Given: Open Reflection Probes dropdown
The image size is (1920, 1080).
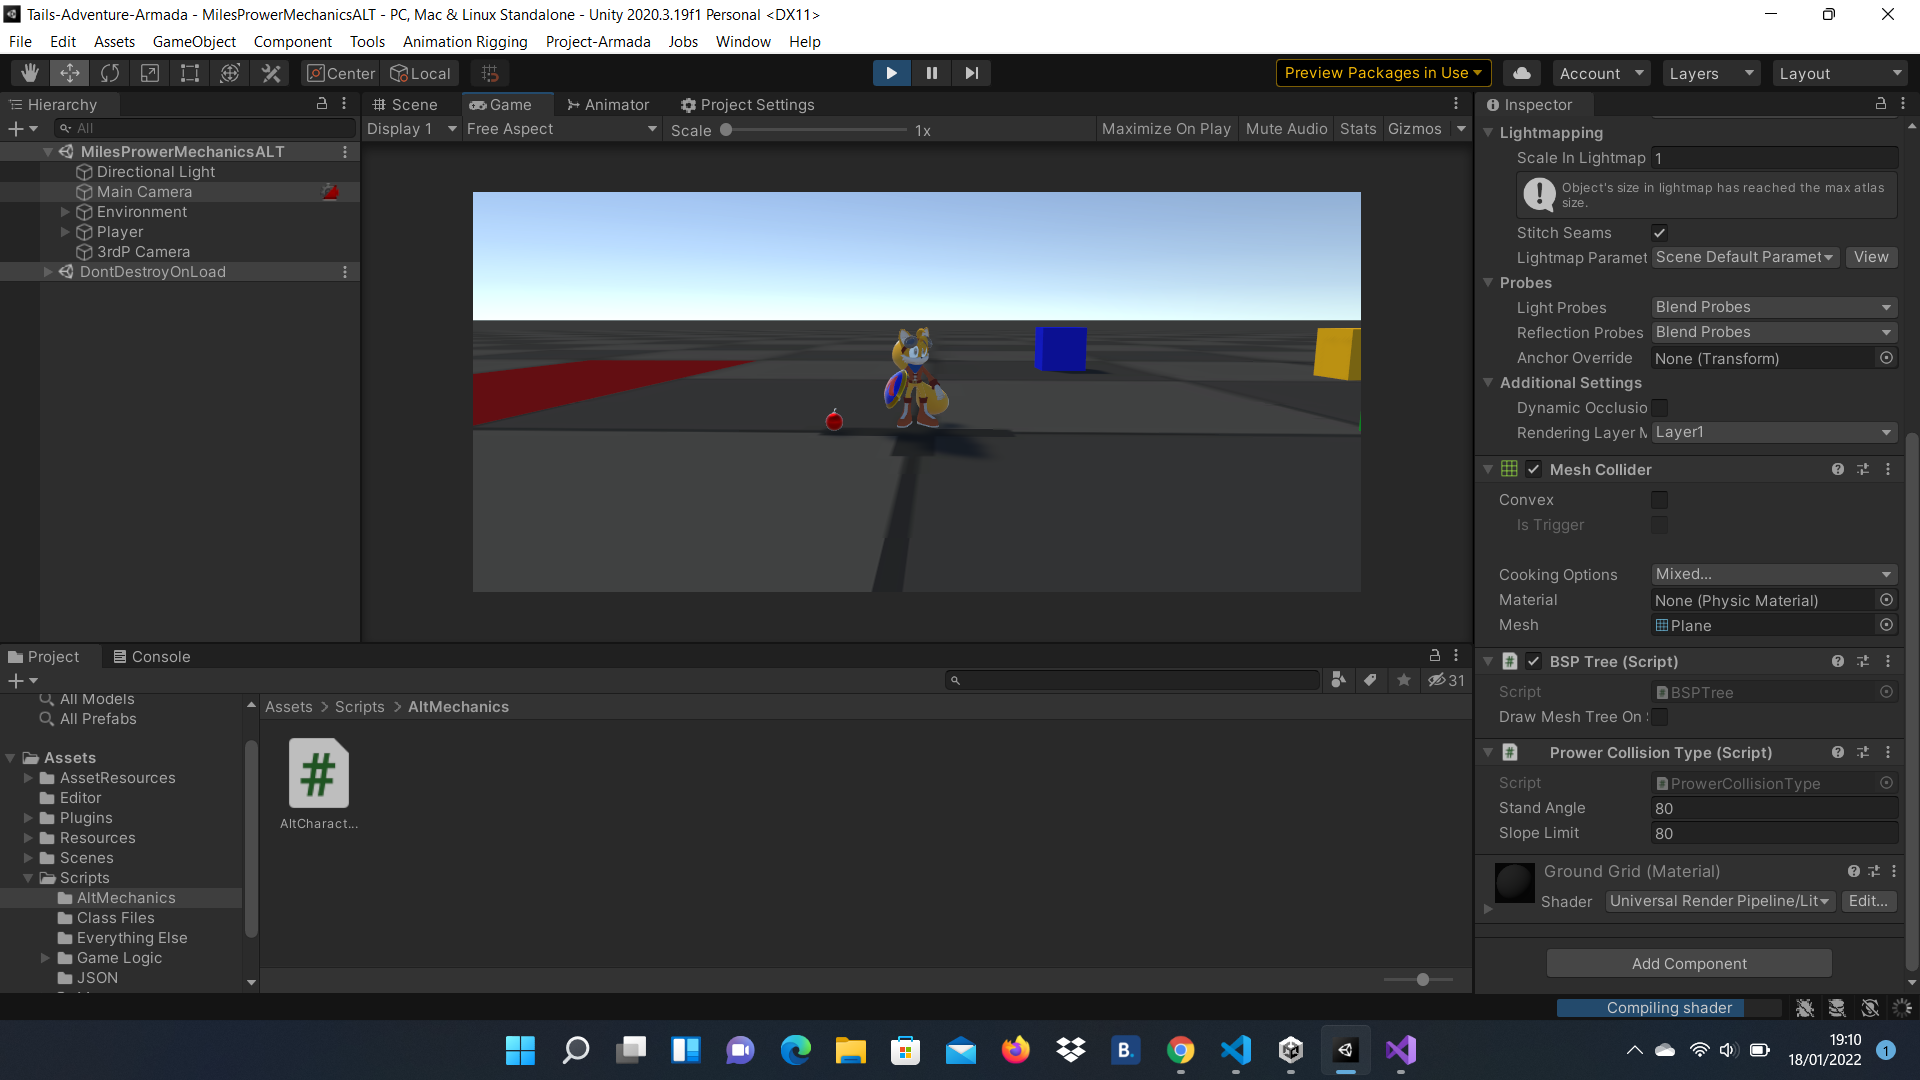Looking at the screenshot, I should coord(1774,332).
